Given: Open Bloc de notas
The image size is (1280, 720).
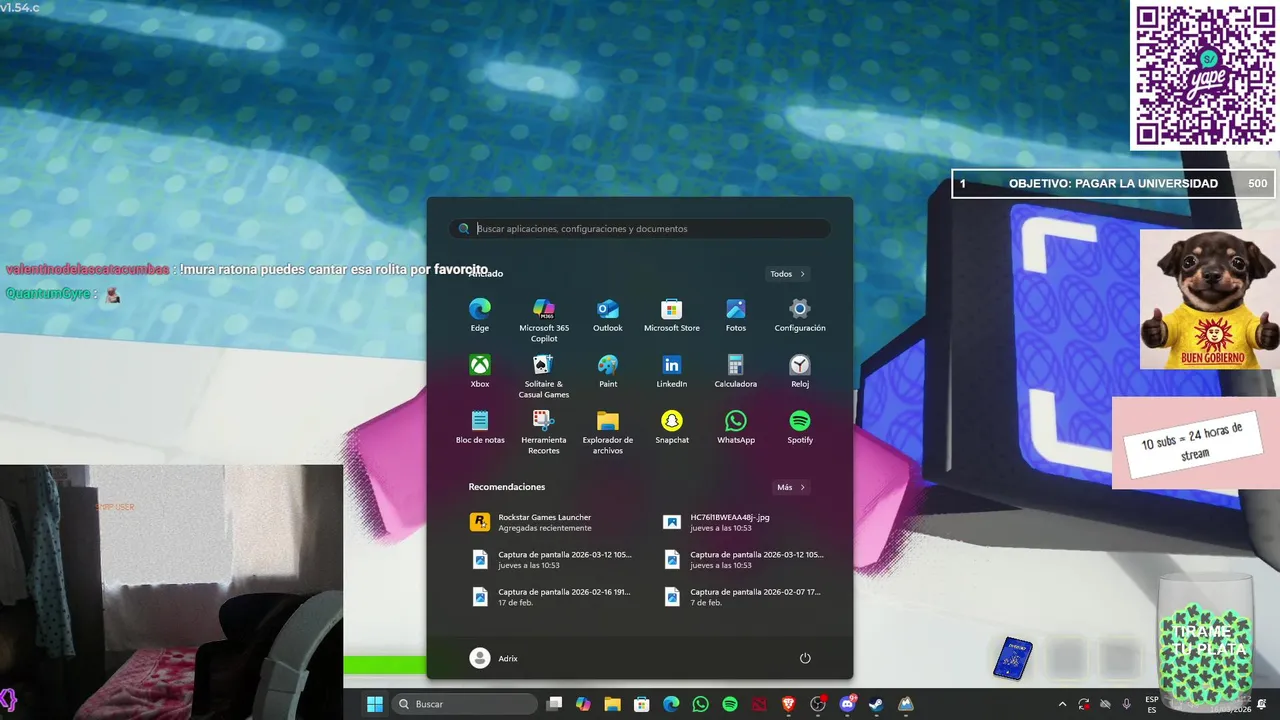Looking at the screenshot, I should [x=480, y=427].
